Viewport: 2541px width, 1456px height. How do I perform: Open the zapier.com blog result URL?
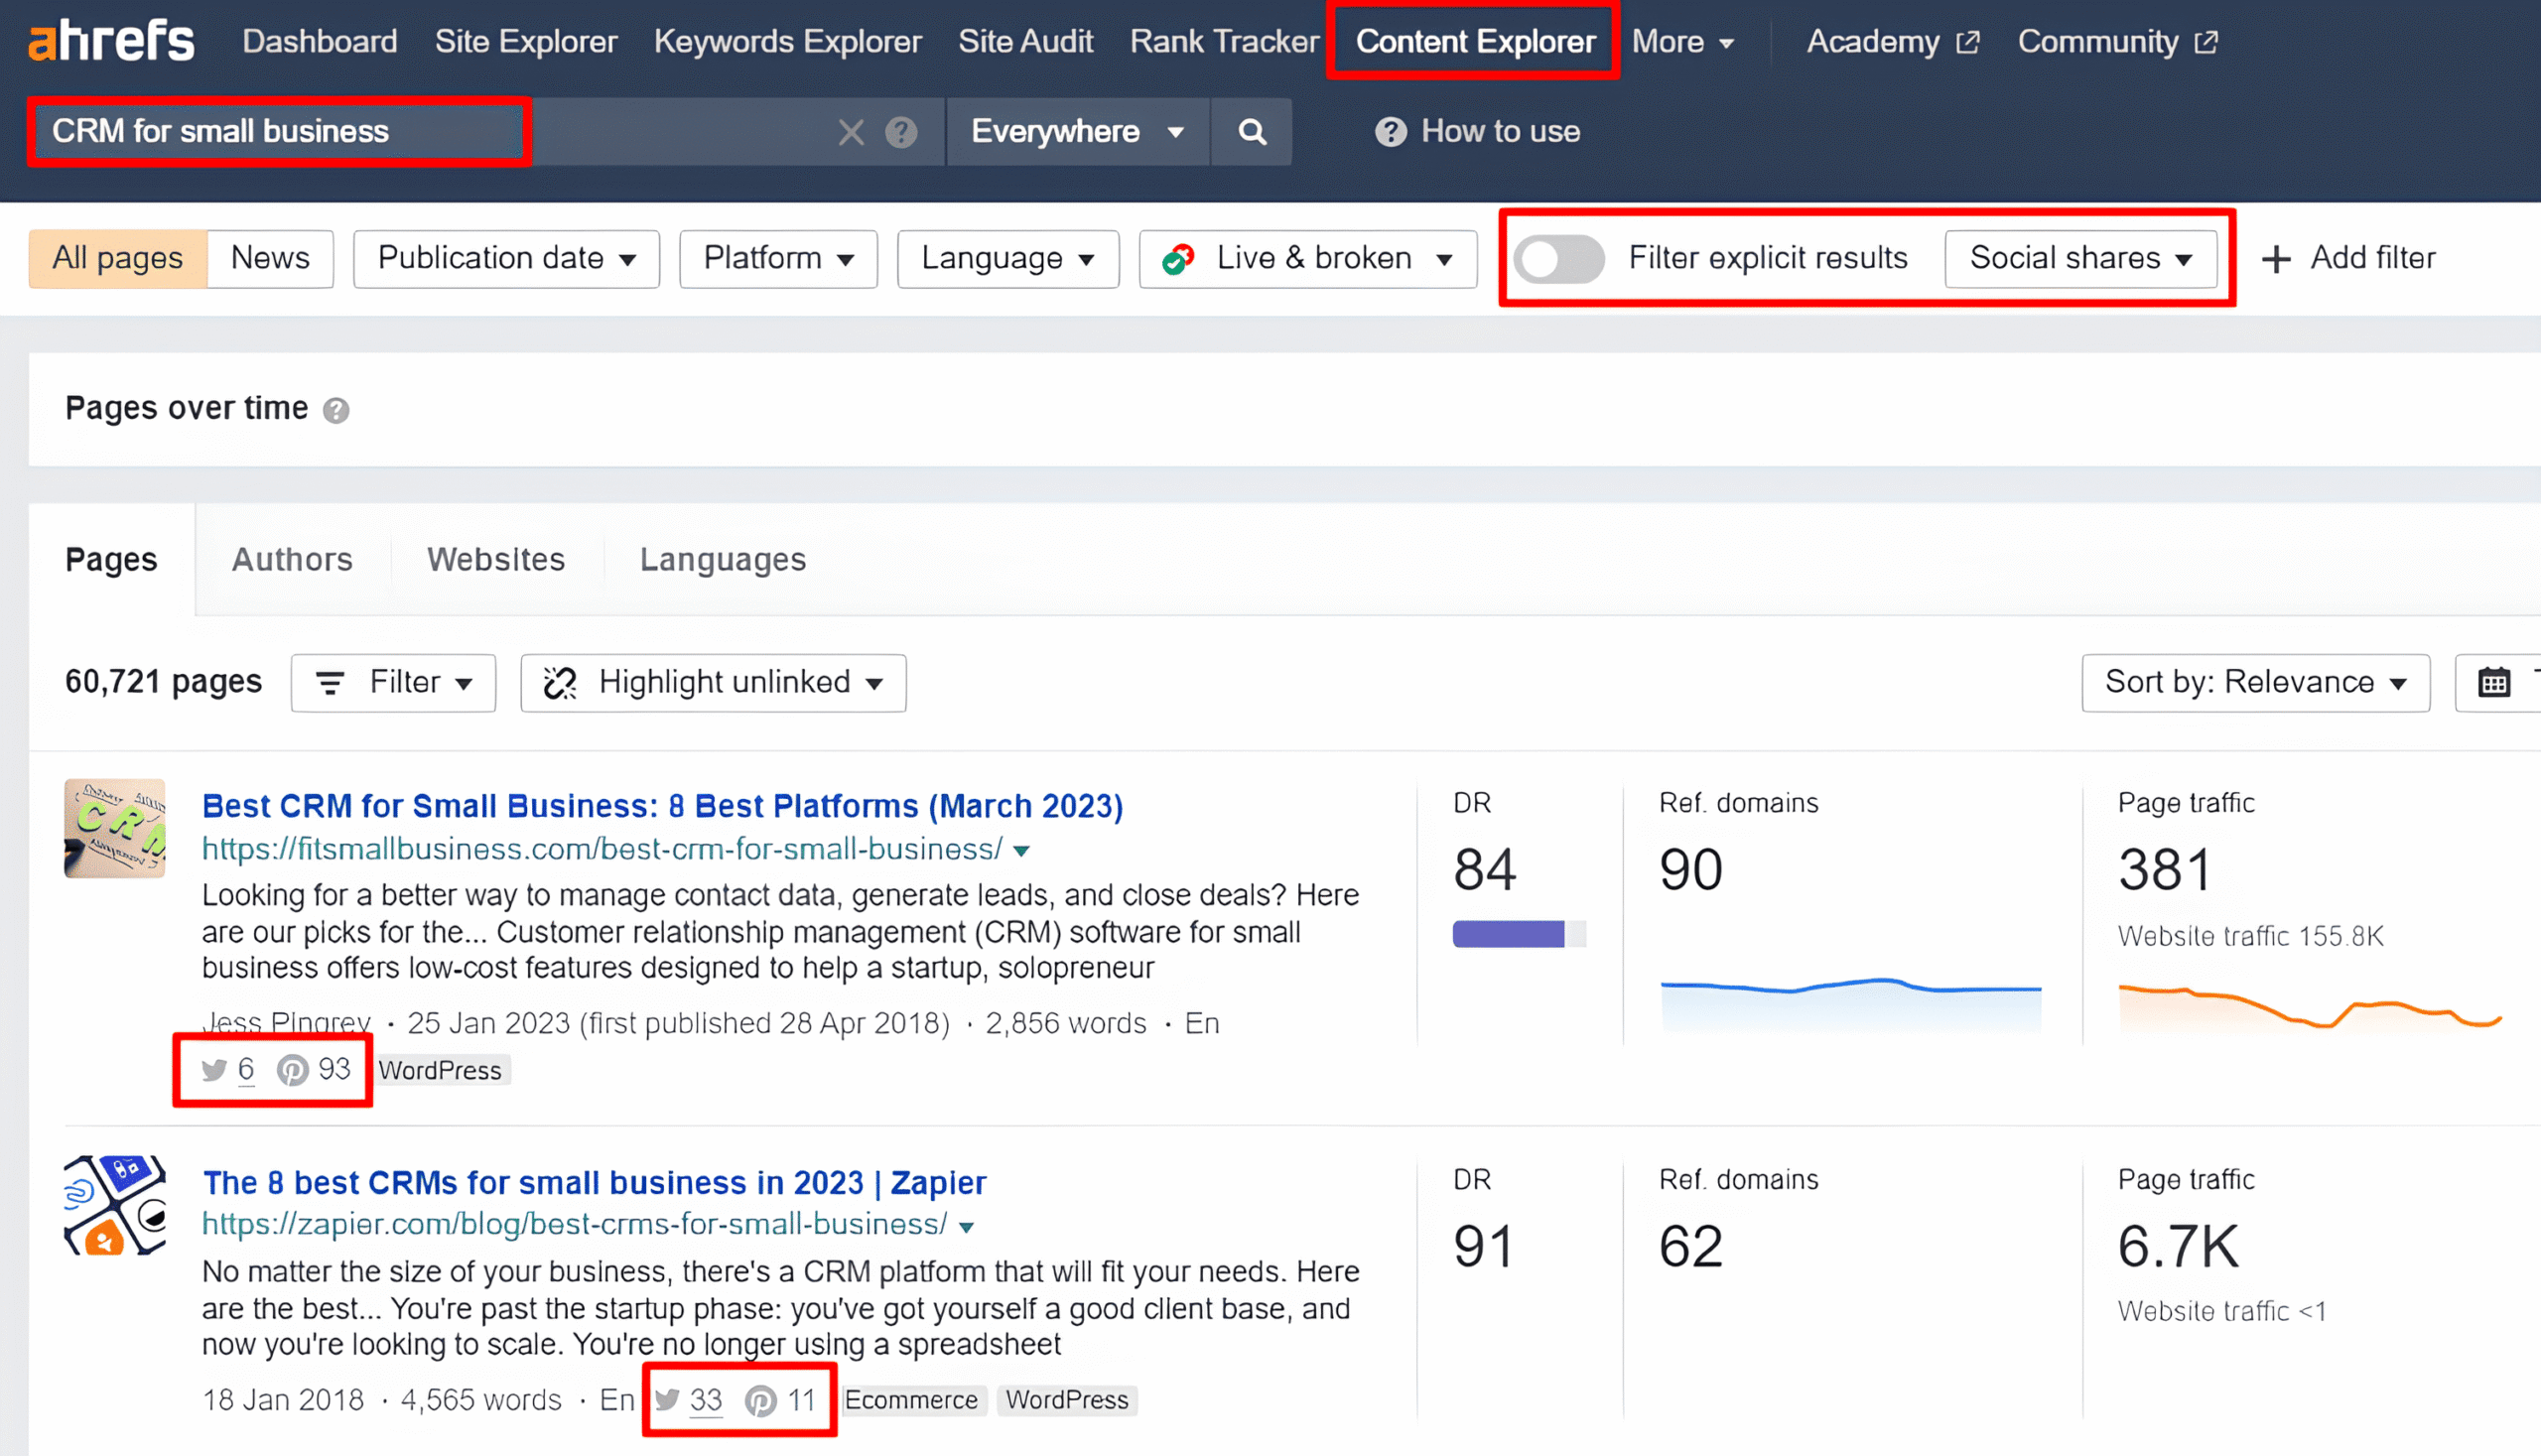click(x=574, y=1225)
